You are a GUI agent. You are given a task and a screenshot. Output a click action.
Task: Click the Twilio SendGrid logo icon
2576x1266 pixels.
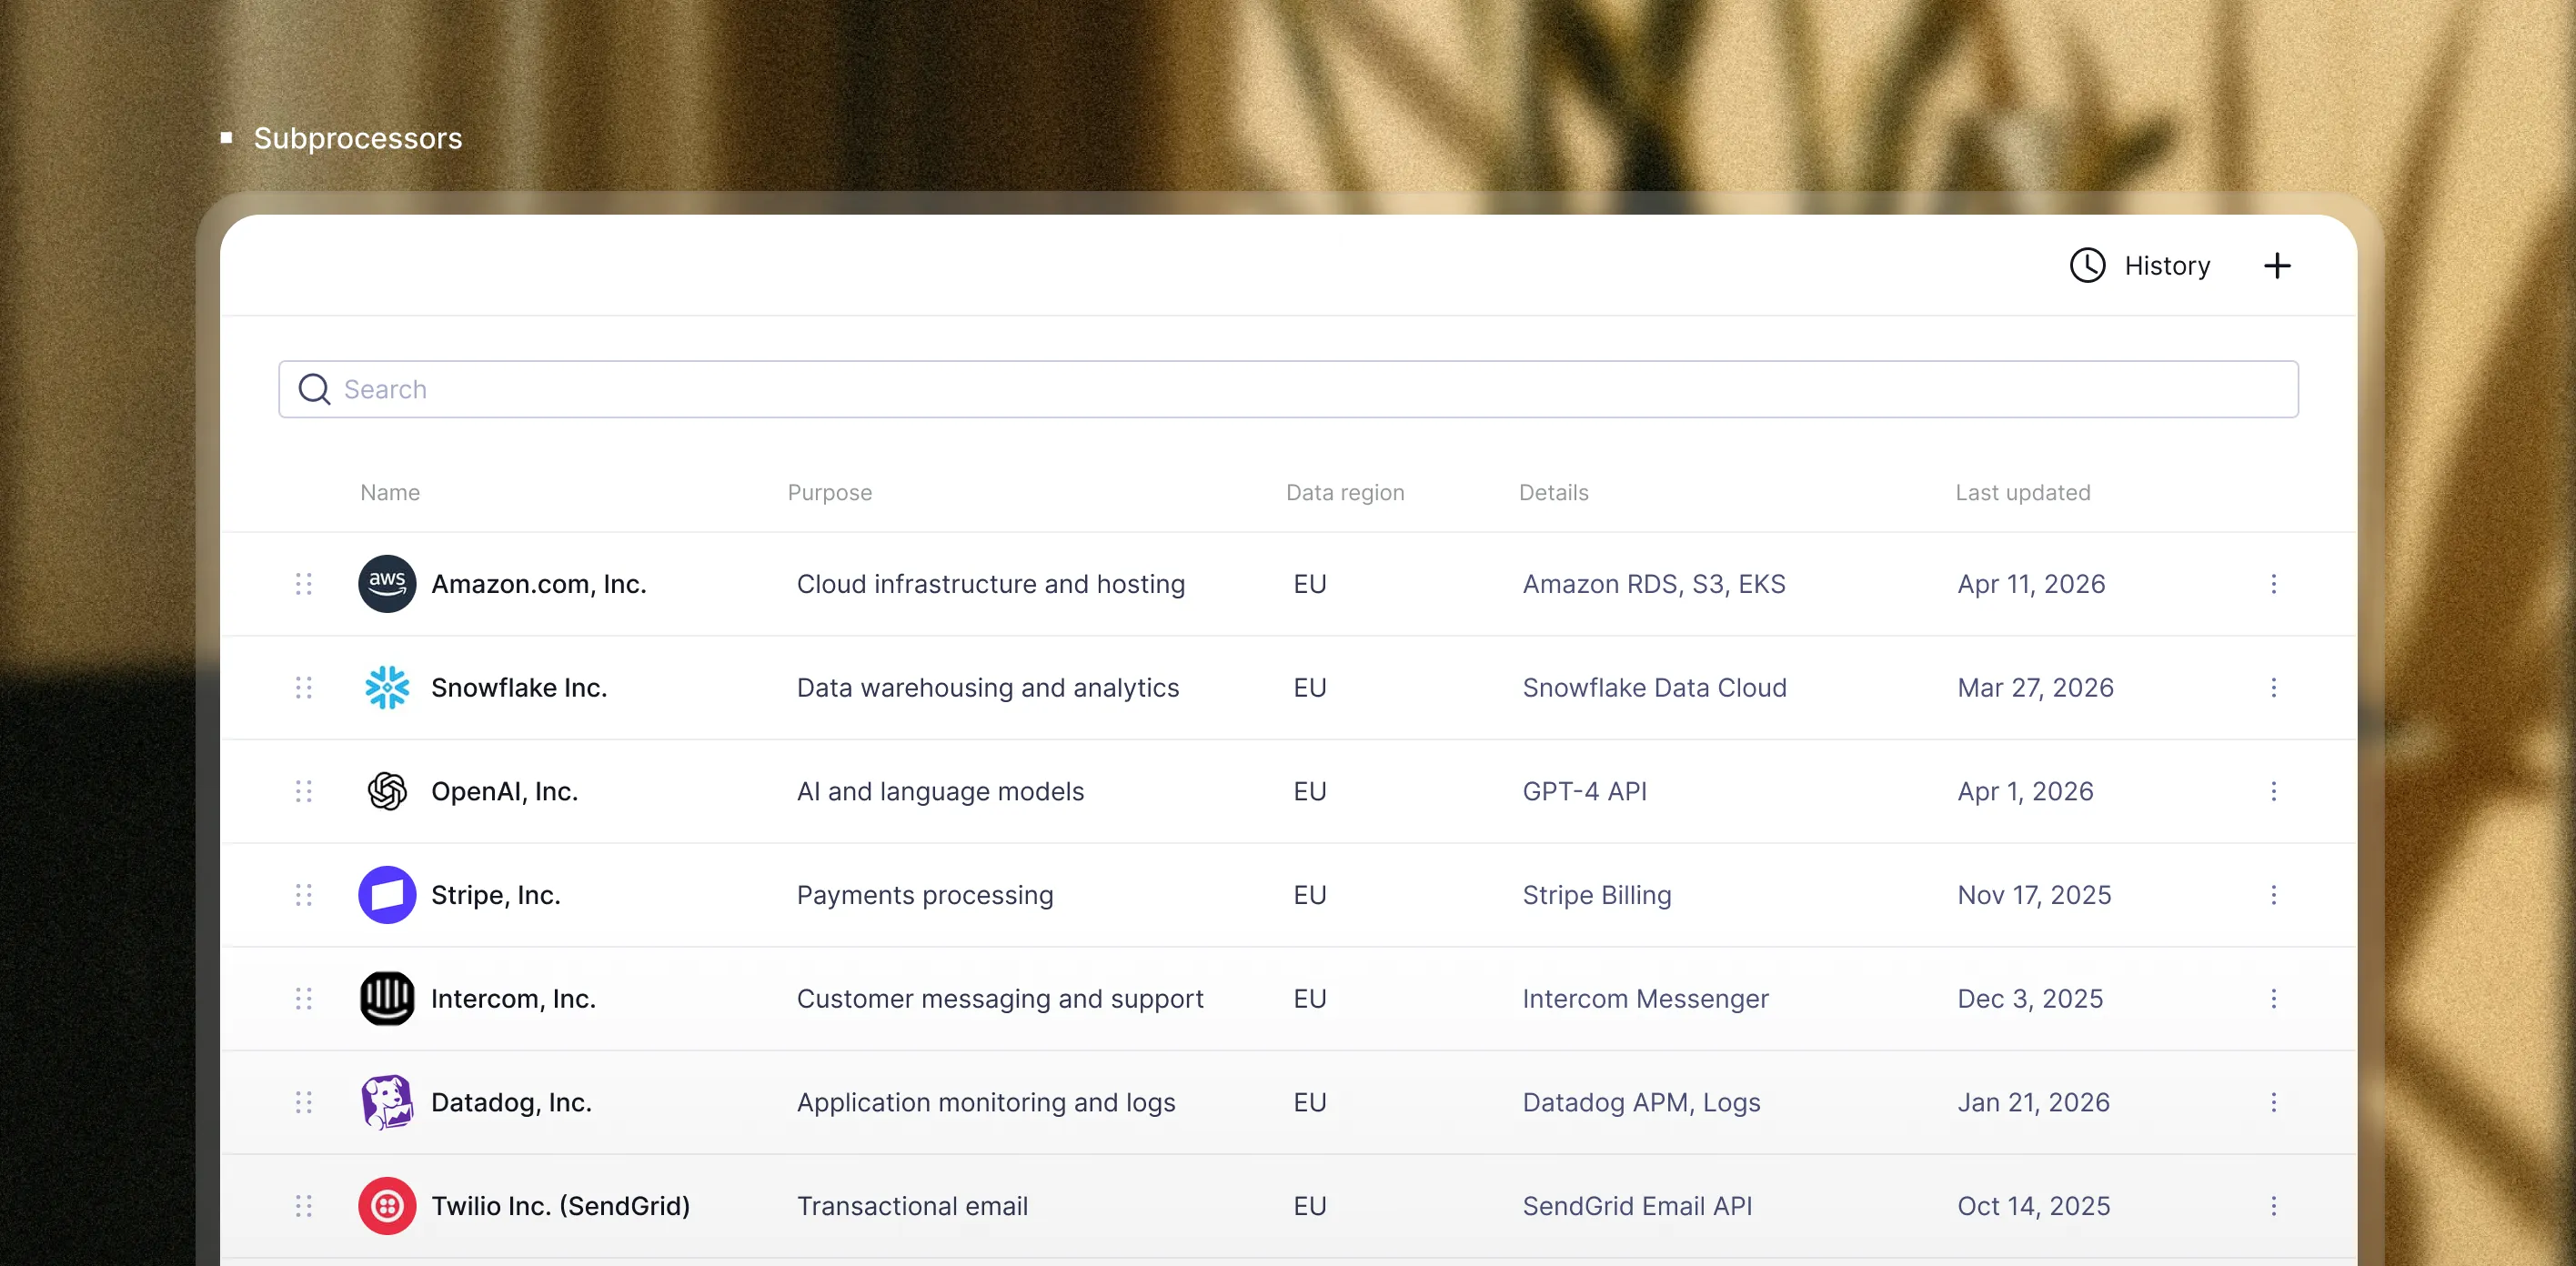pos(387,1205)
